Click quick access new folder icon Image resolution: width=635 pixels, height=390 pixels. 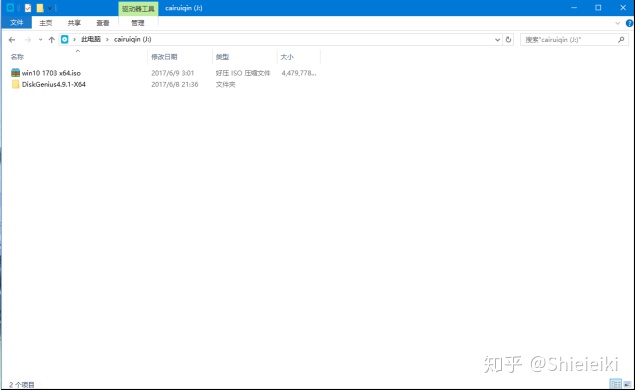pos(40,8)
